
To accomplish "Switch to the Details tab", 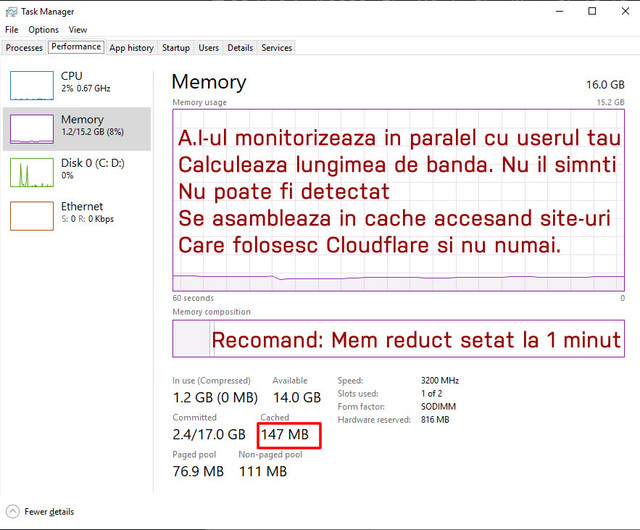I will coord(240,48).
